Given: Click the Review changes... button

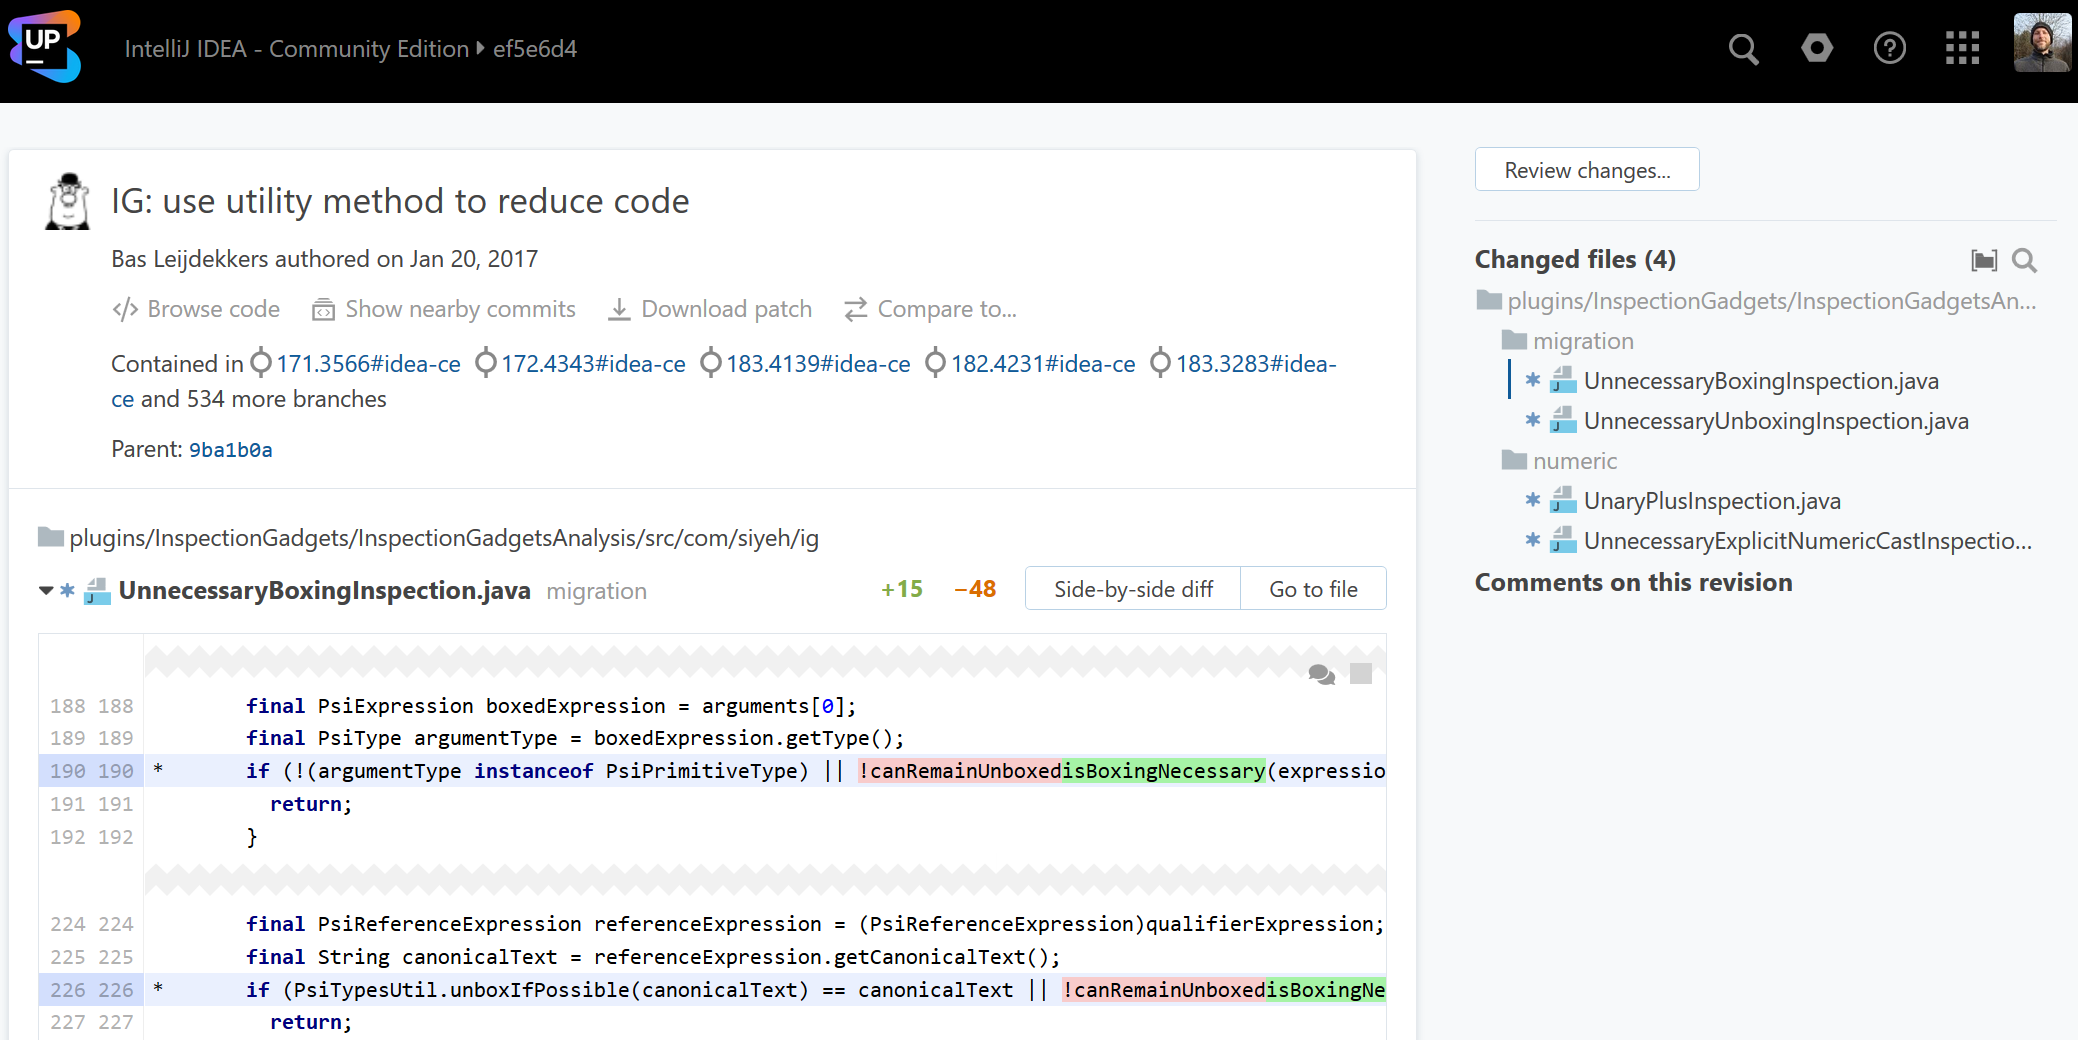Looking at the screenshot, I should point(1586,170).
